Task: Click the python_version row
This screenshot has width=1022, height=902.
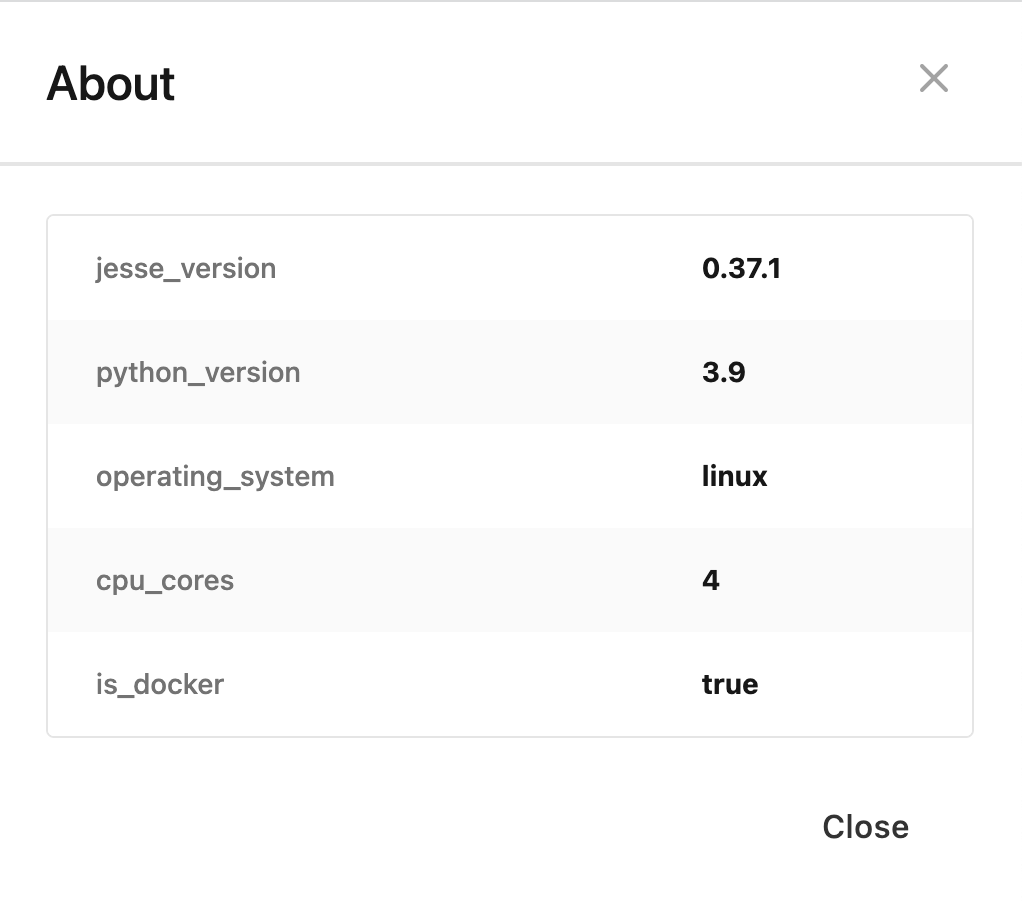Action: (510, 372)
